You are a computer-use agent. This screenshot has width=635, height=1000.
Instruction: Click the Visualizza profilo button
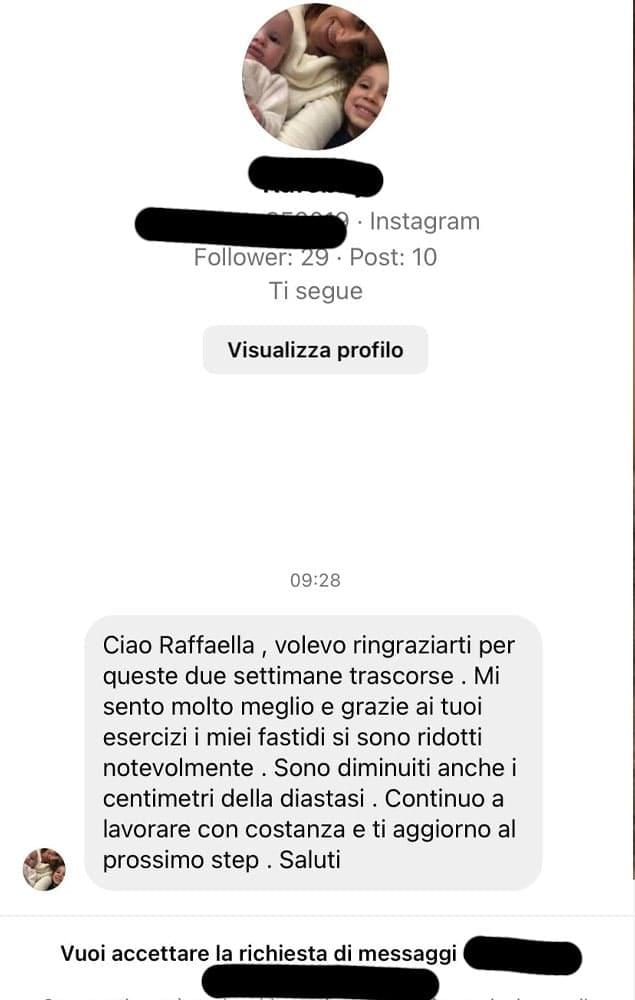point(315,349)
